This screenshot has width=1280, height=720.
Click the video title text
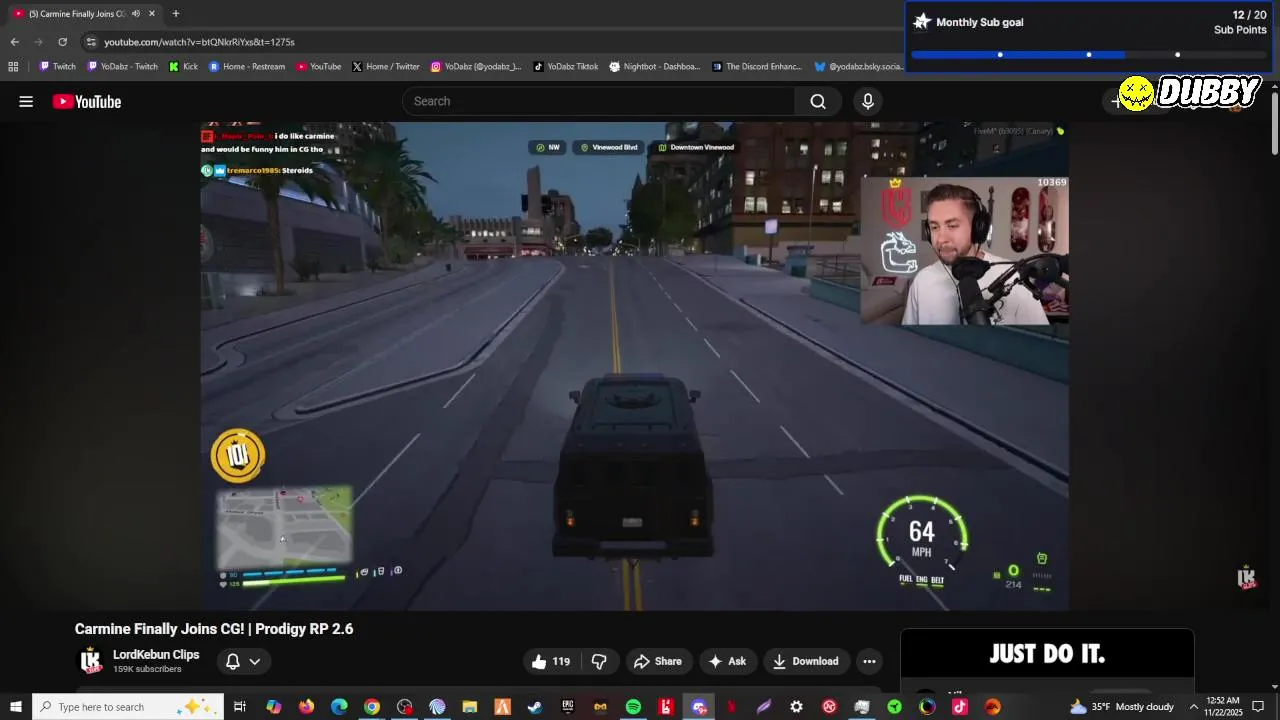(x=214, y=629)
